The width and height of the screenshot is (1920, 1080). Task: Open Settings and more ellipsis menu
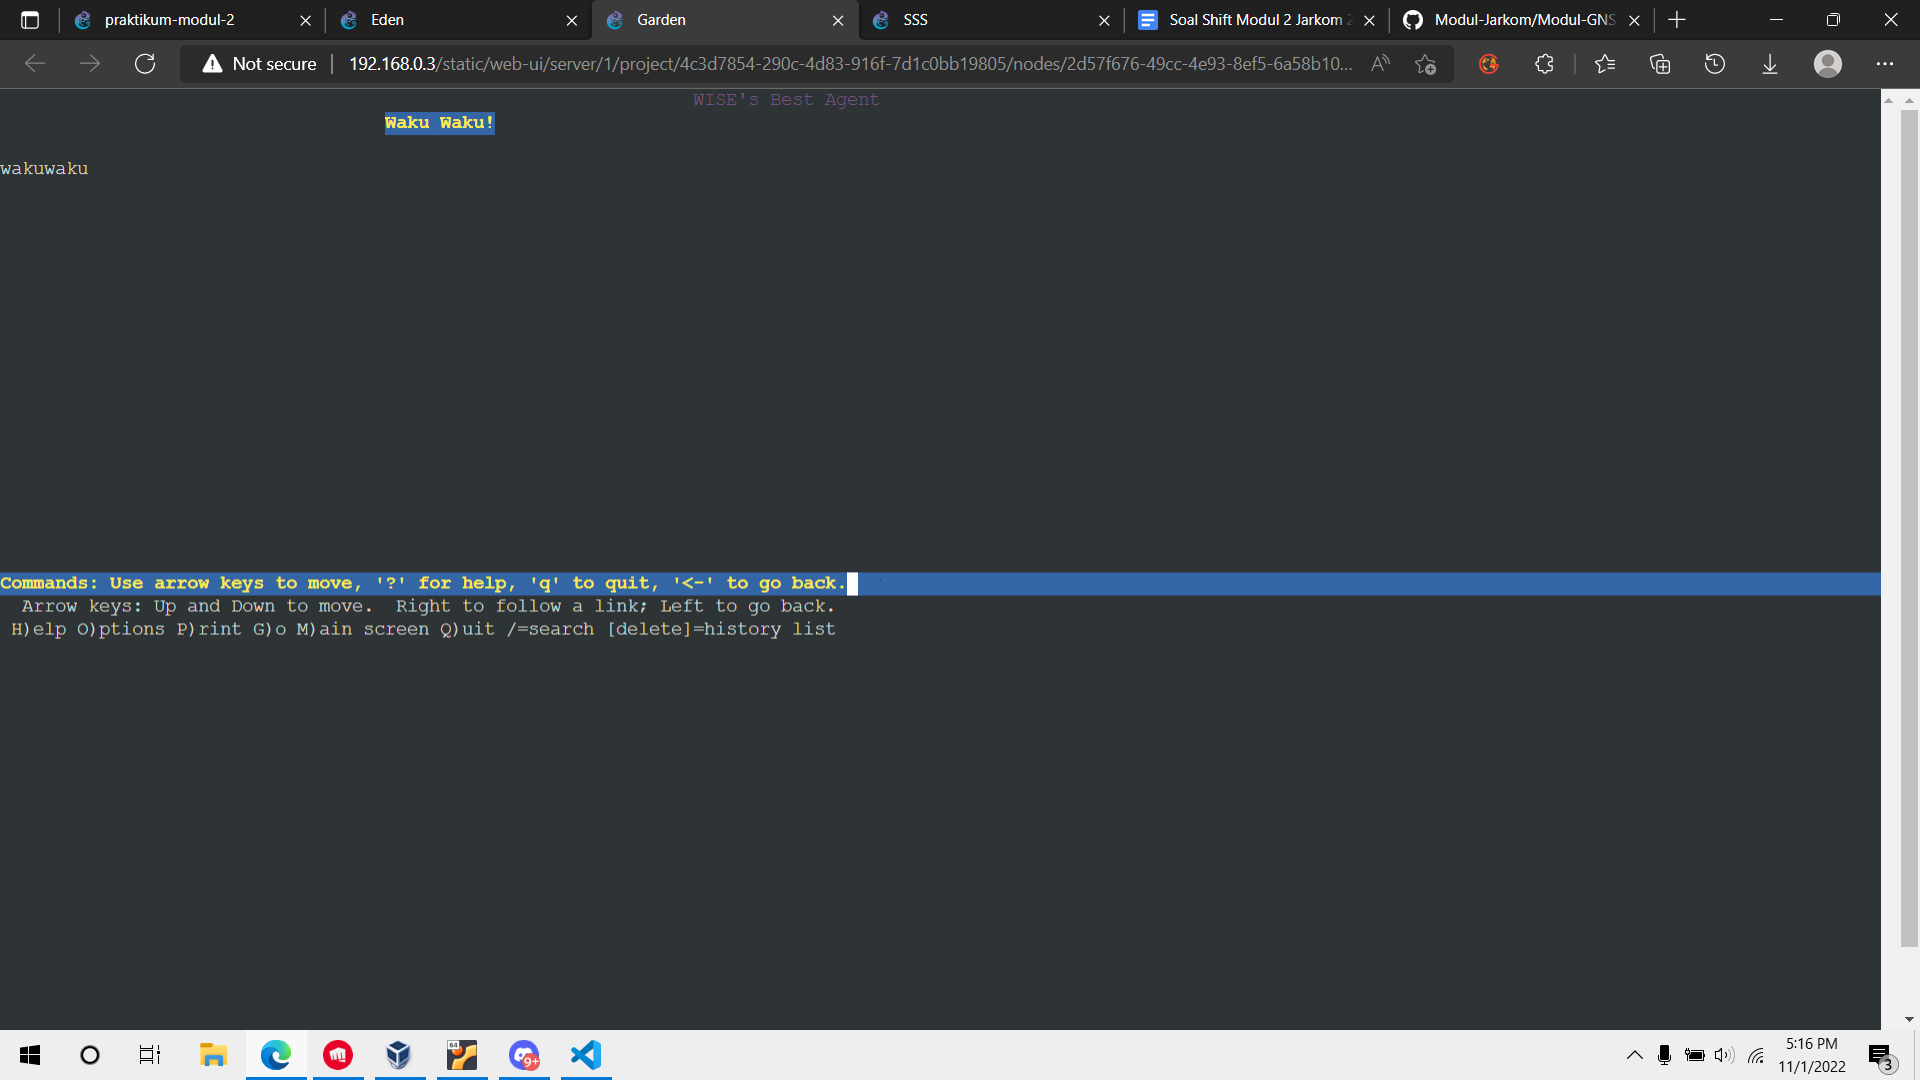[1884, 64]
